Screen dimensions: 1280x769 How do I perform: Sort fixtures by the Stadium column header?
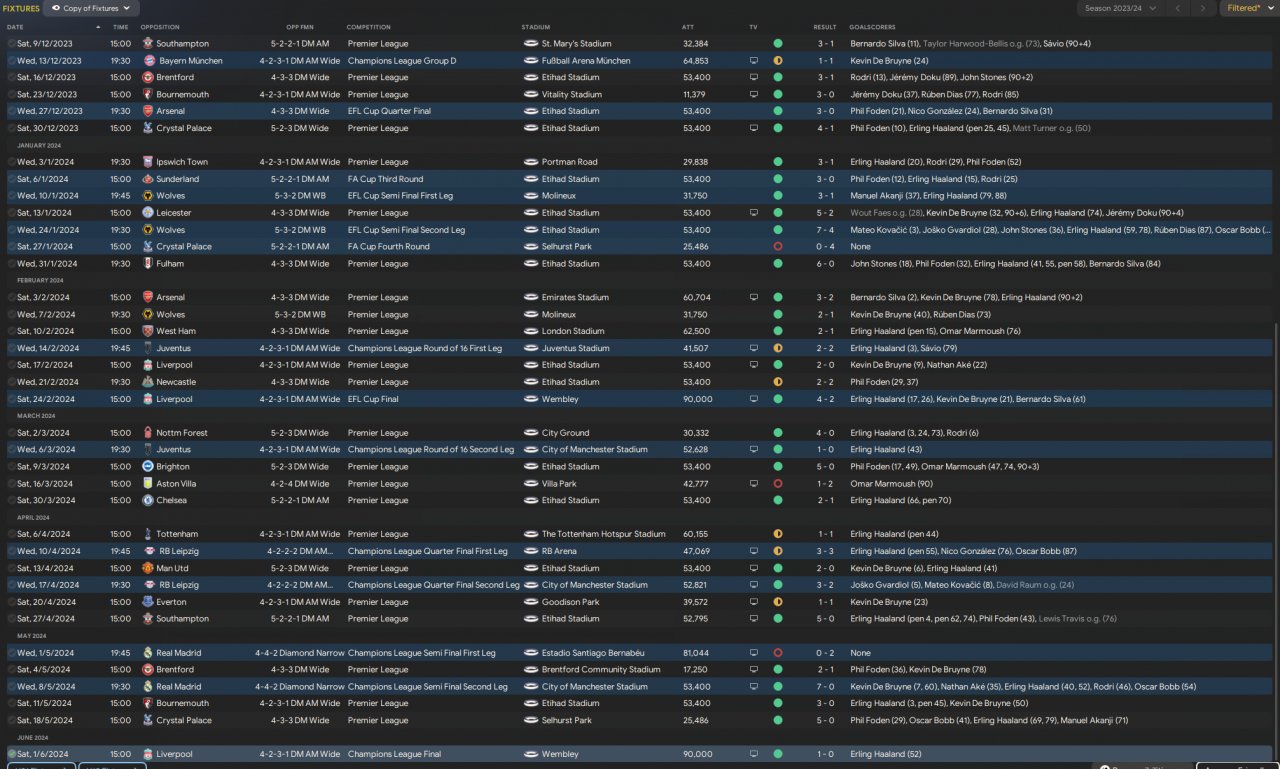pos(536,27)
